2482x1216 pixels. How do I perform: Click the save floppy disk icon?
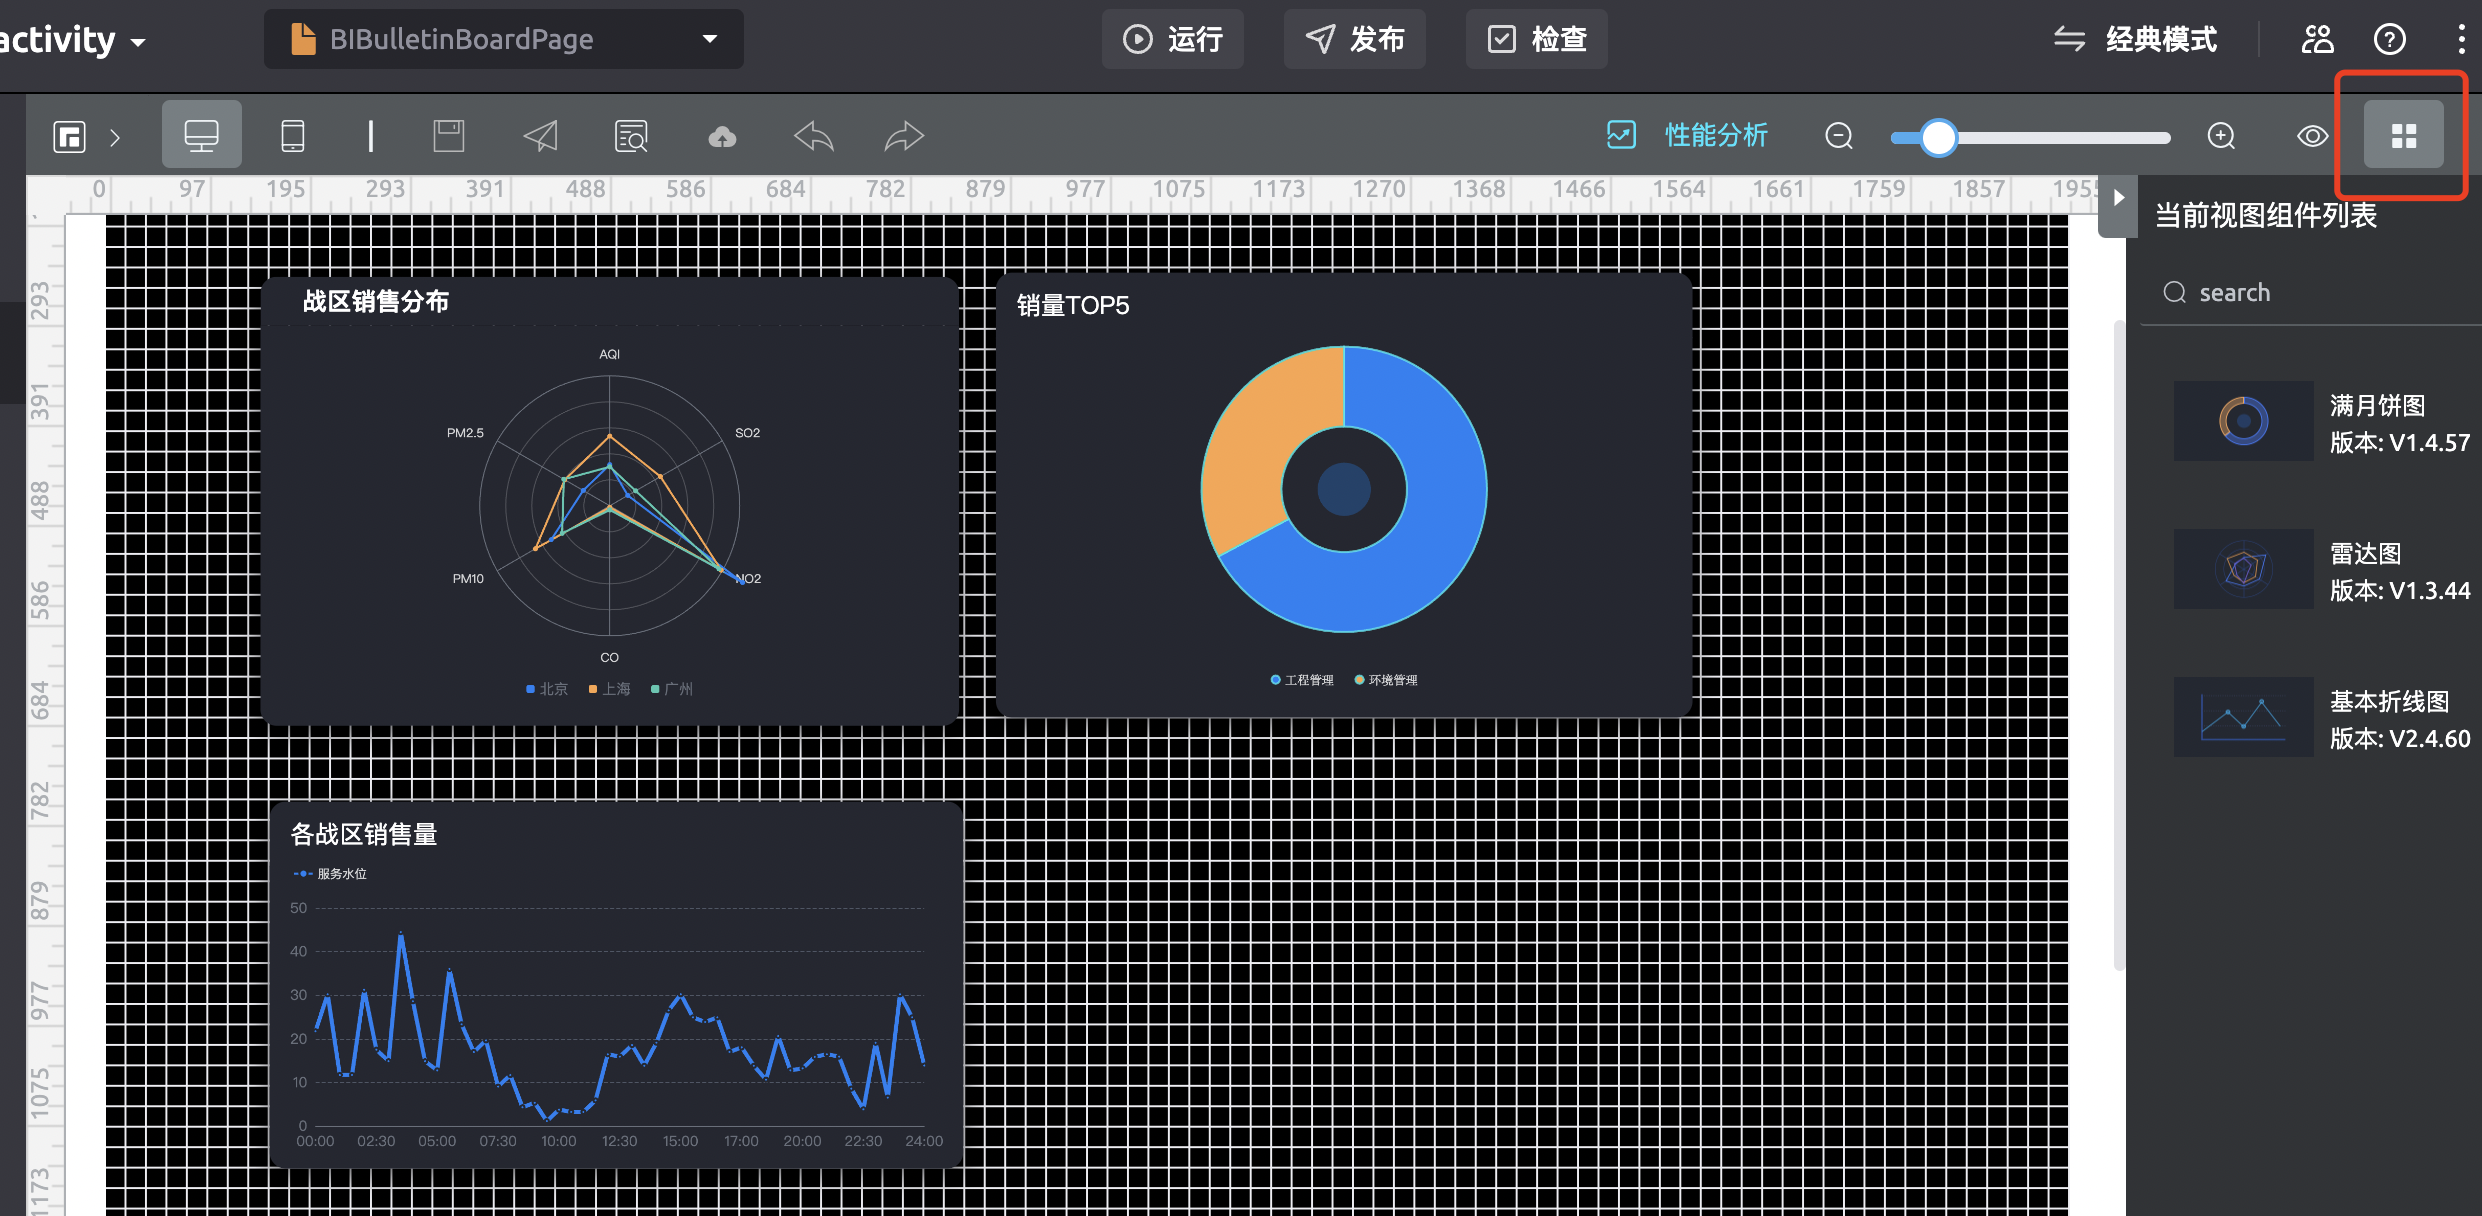[449, 135]
